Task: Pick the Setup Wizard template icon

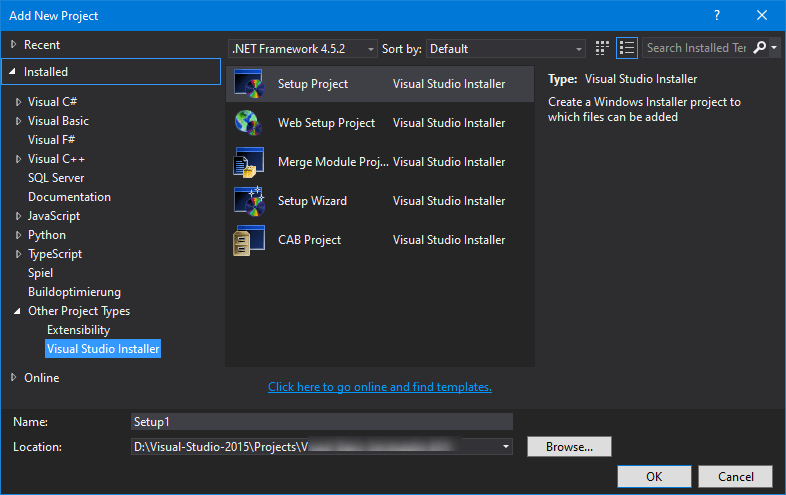Action: (247, 201)
